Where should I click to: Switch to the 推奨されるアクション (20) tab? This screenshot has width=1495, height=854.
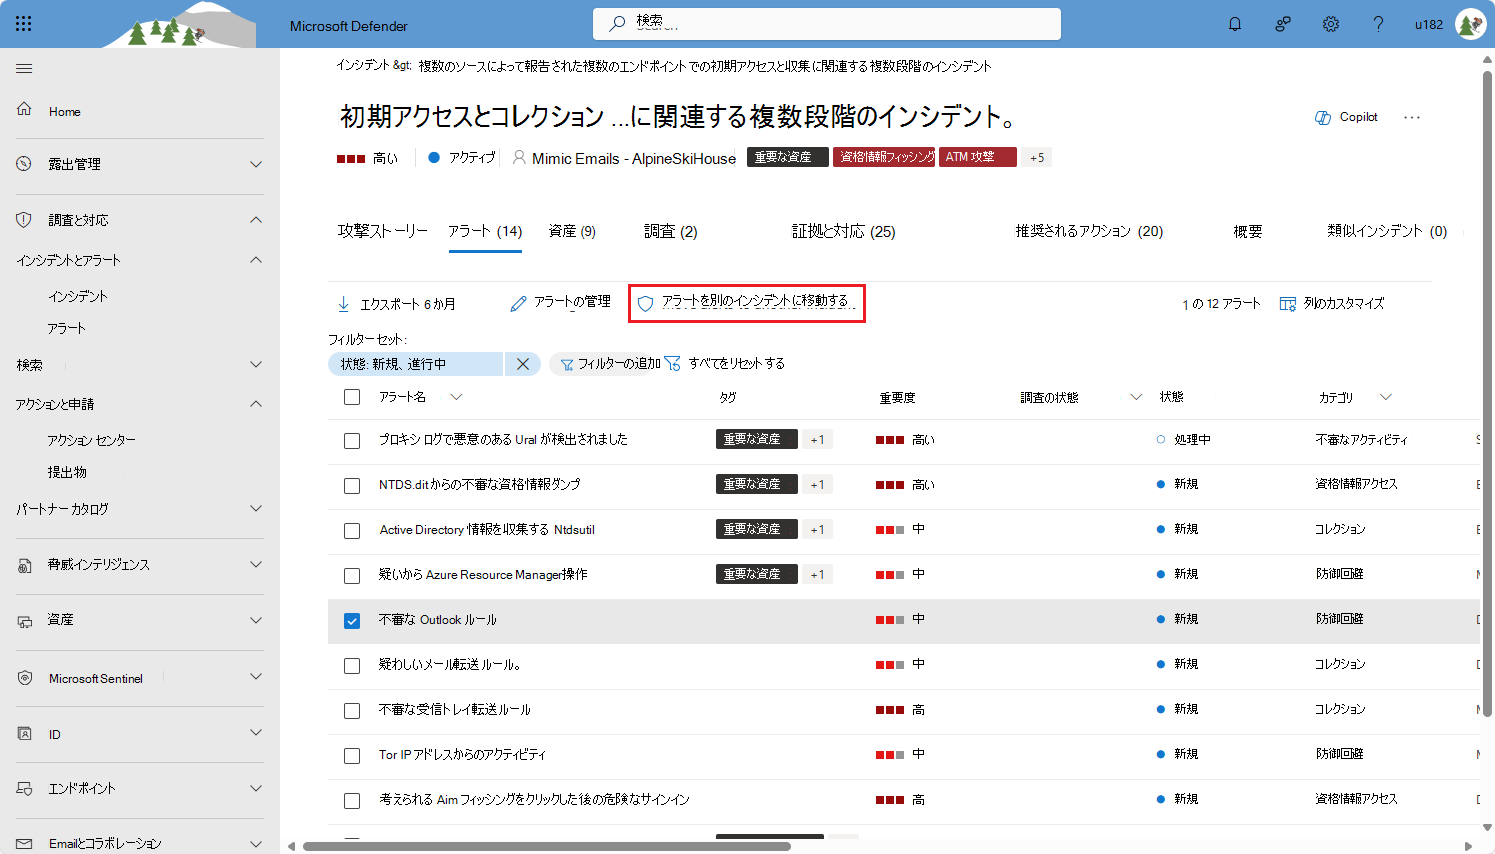pyautogui.click(x=1090, y=231)
